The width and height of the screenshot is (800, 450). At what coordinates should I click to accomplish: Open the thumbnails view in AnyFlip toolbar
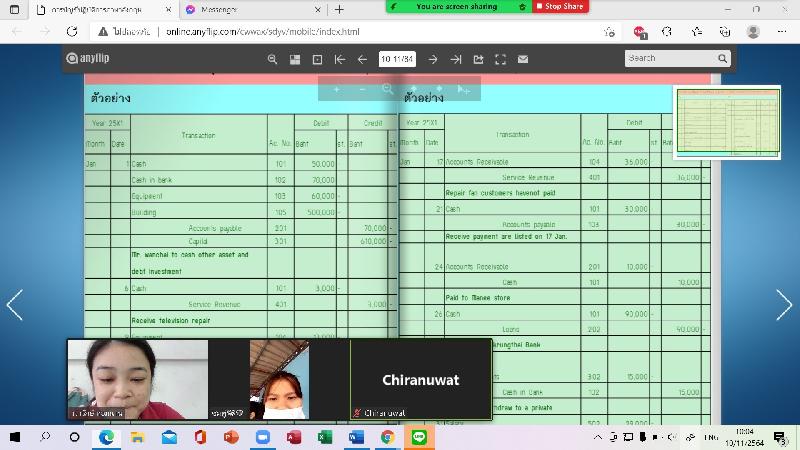[x=295, y=59]
